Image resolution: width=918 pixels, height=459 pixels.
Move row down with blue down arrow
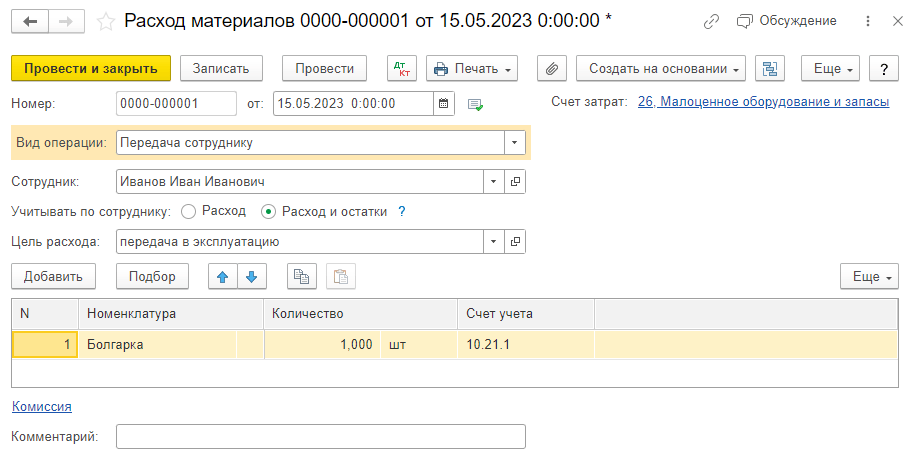pos(252,277)
